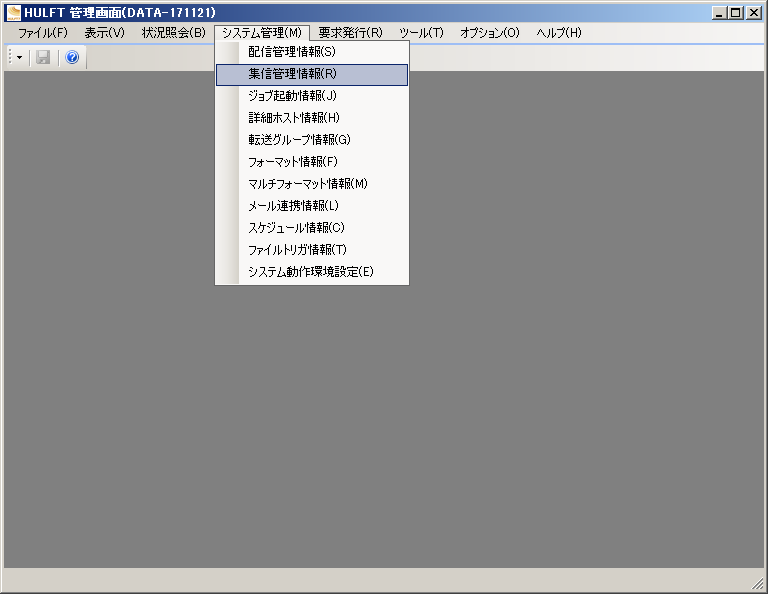Viewport: 768px width, 594px height.
Task: Choose 転送グループ情報(G) menu entry
Action: pyautogui.click(x=312, y=140)
